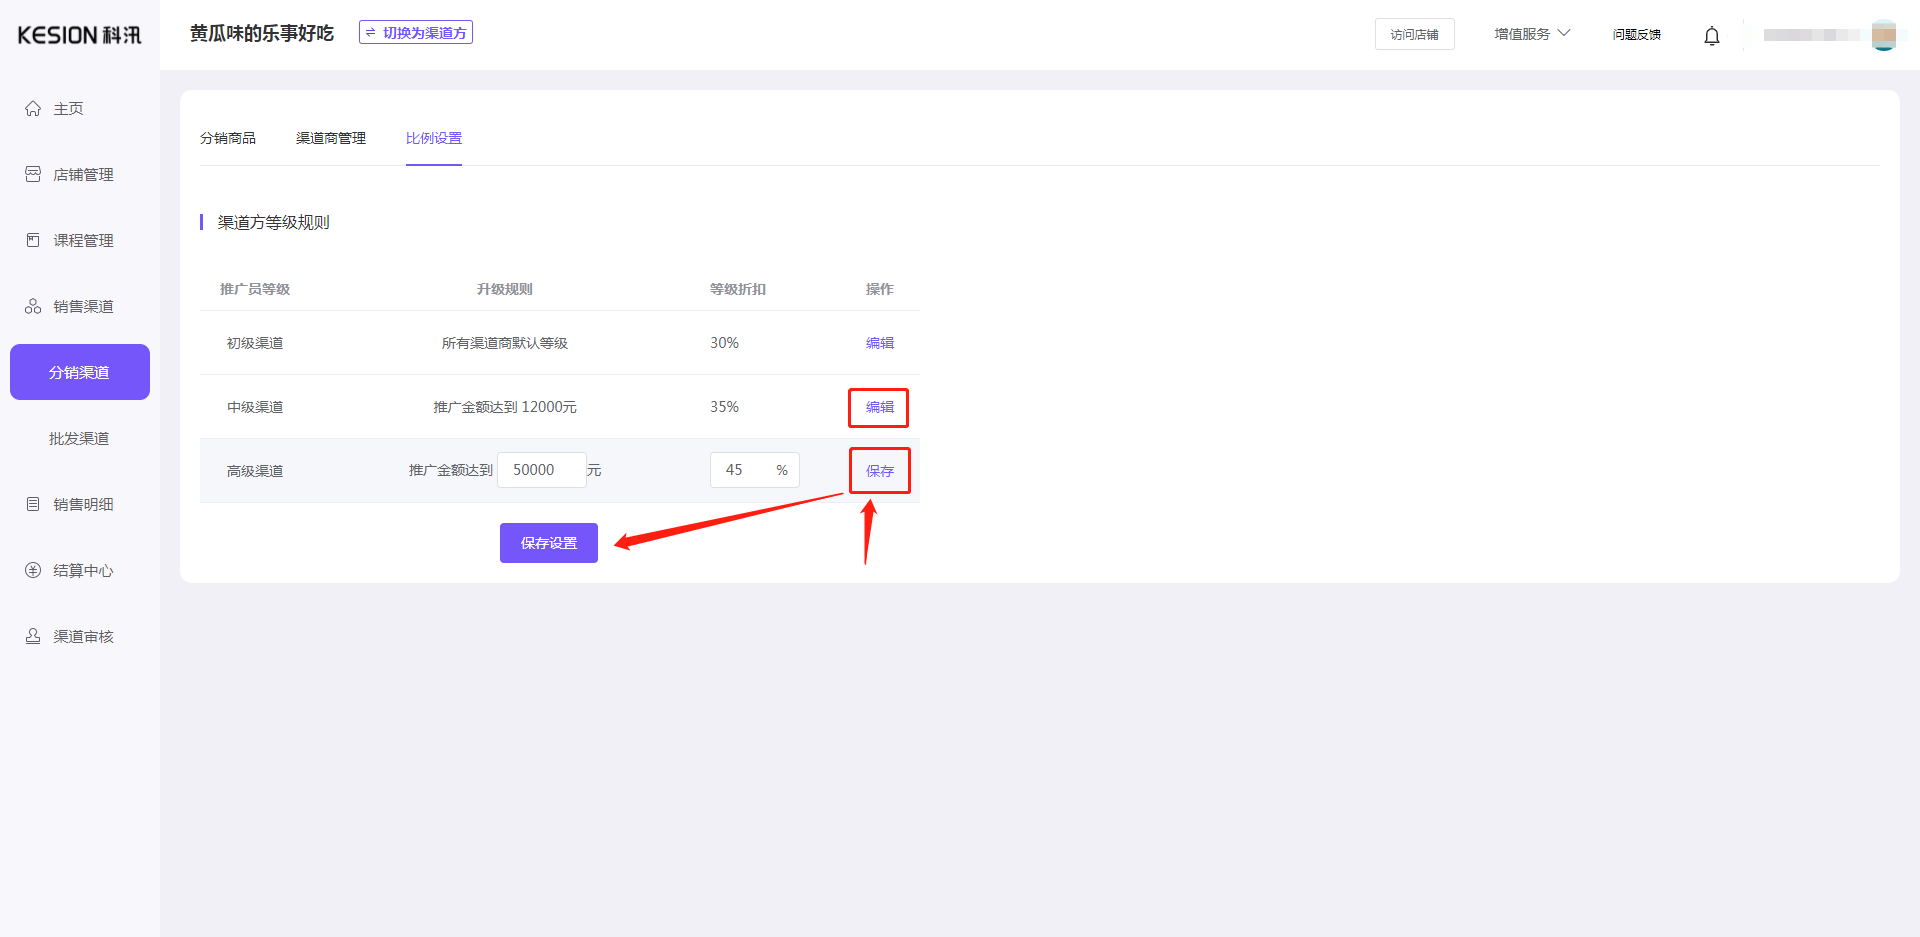The image size is (1920, 937).
Task: Click the list icon for 销售明细
Action: point(33,504)
